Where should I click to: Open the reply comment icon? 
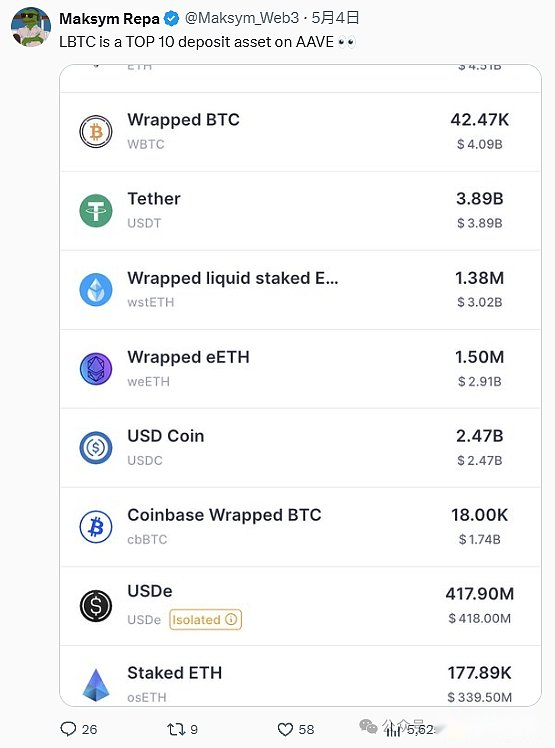[x=68, y=729]
